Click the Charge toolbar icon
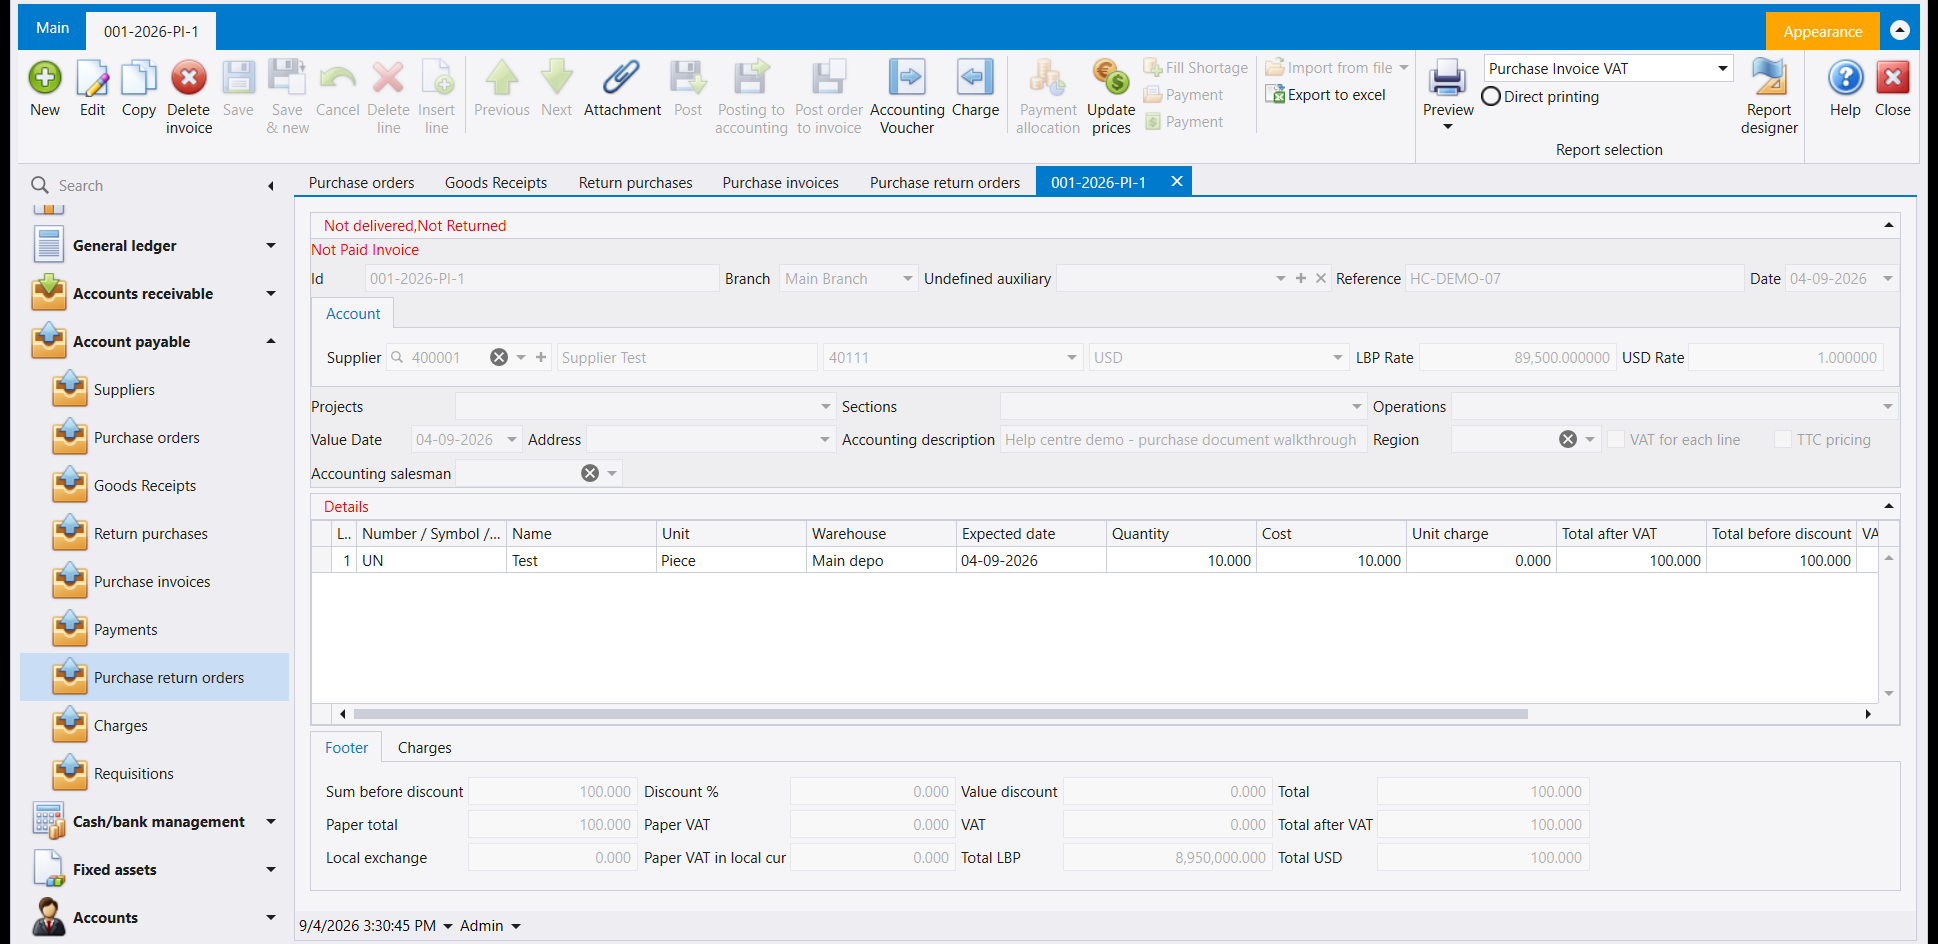 (x=975, y=78)
